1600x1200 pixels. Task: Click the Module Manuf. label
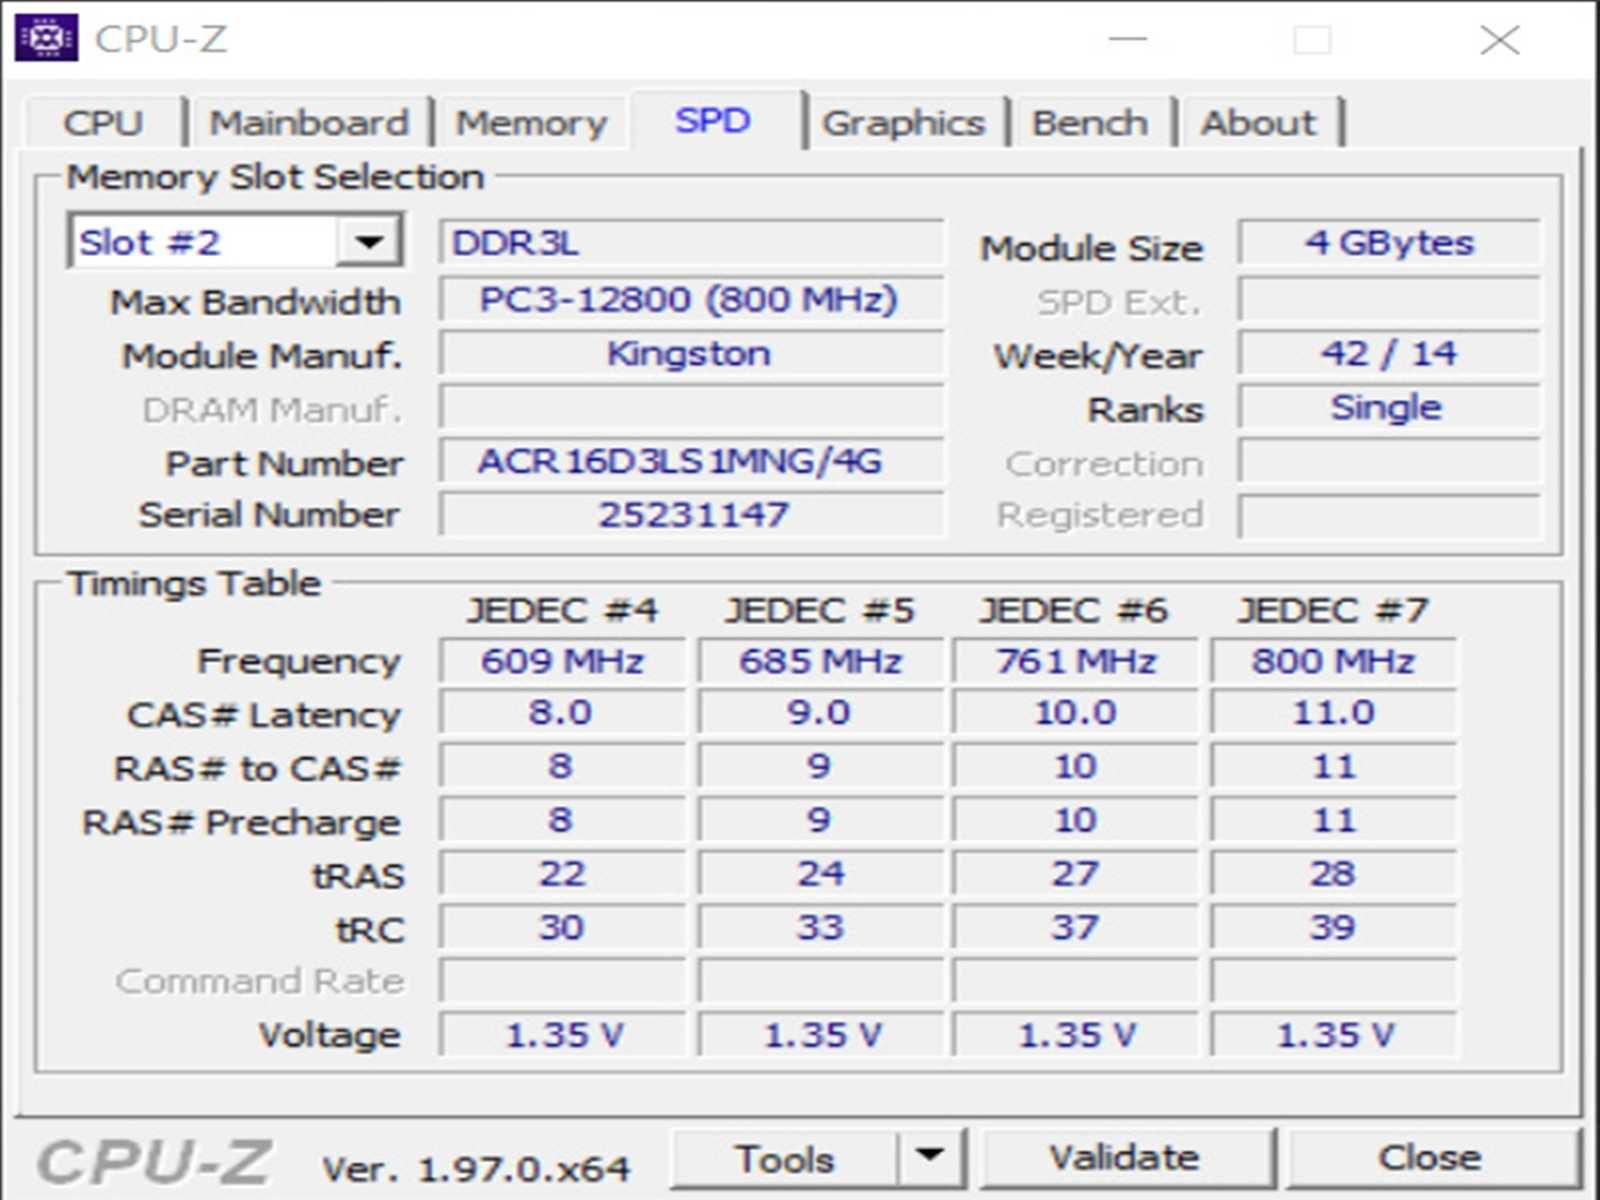(262, 356)
